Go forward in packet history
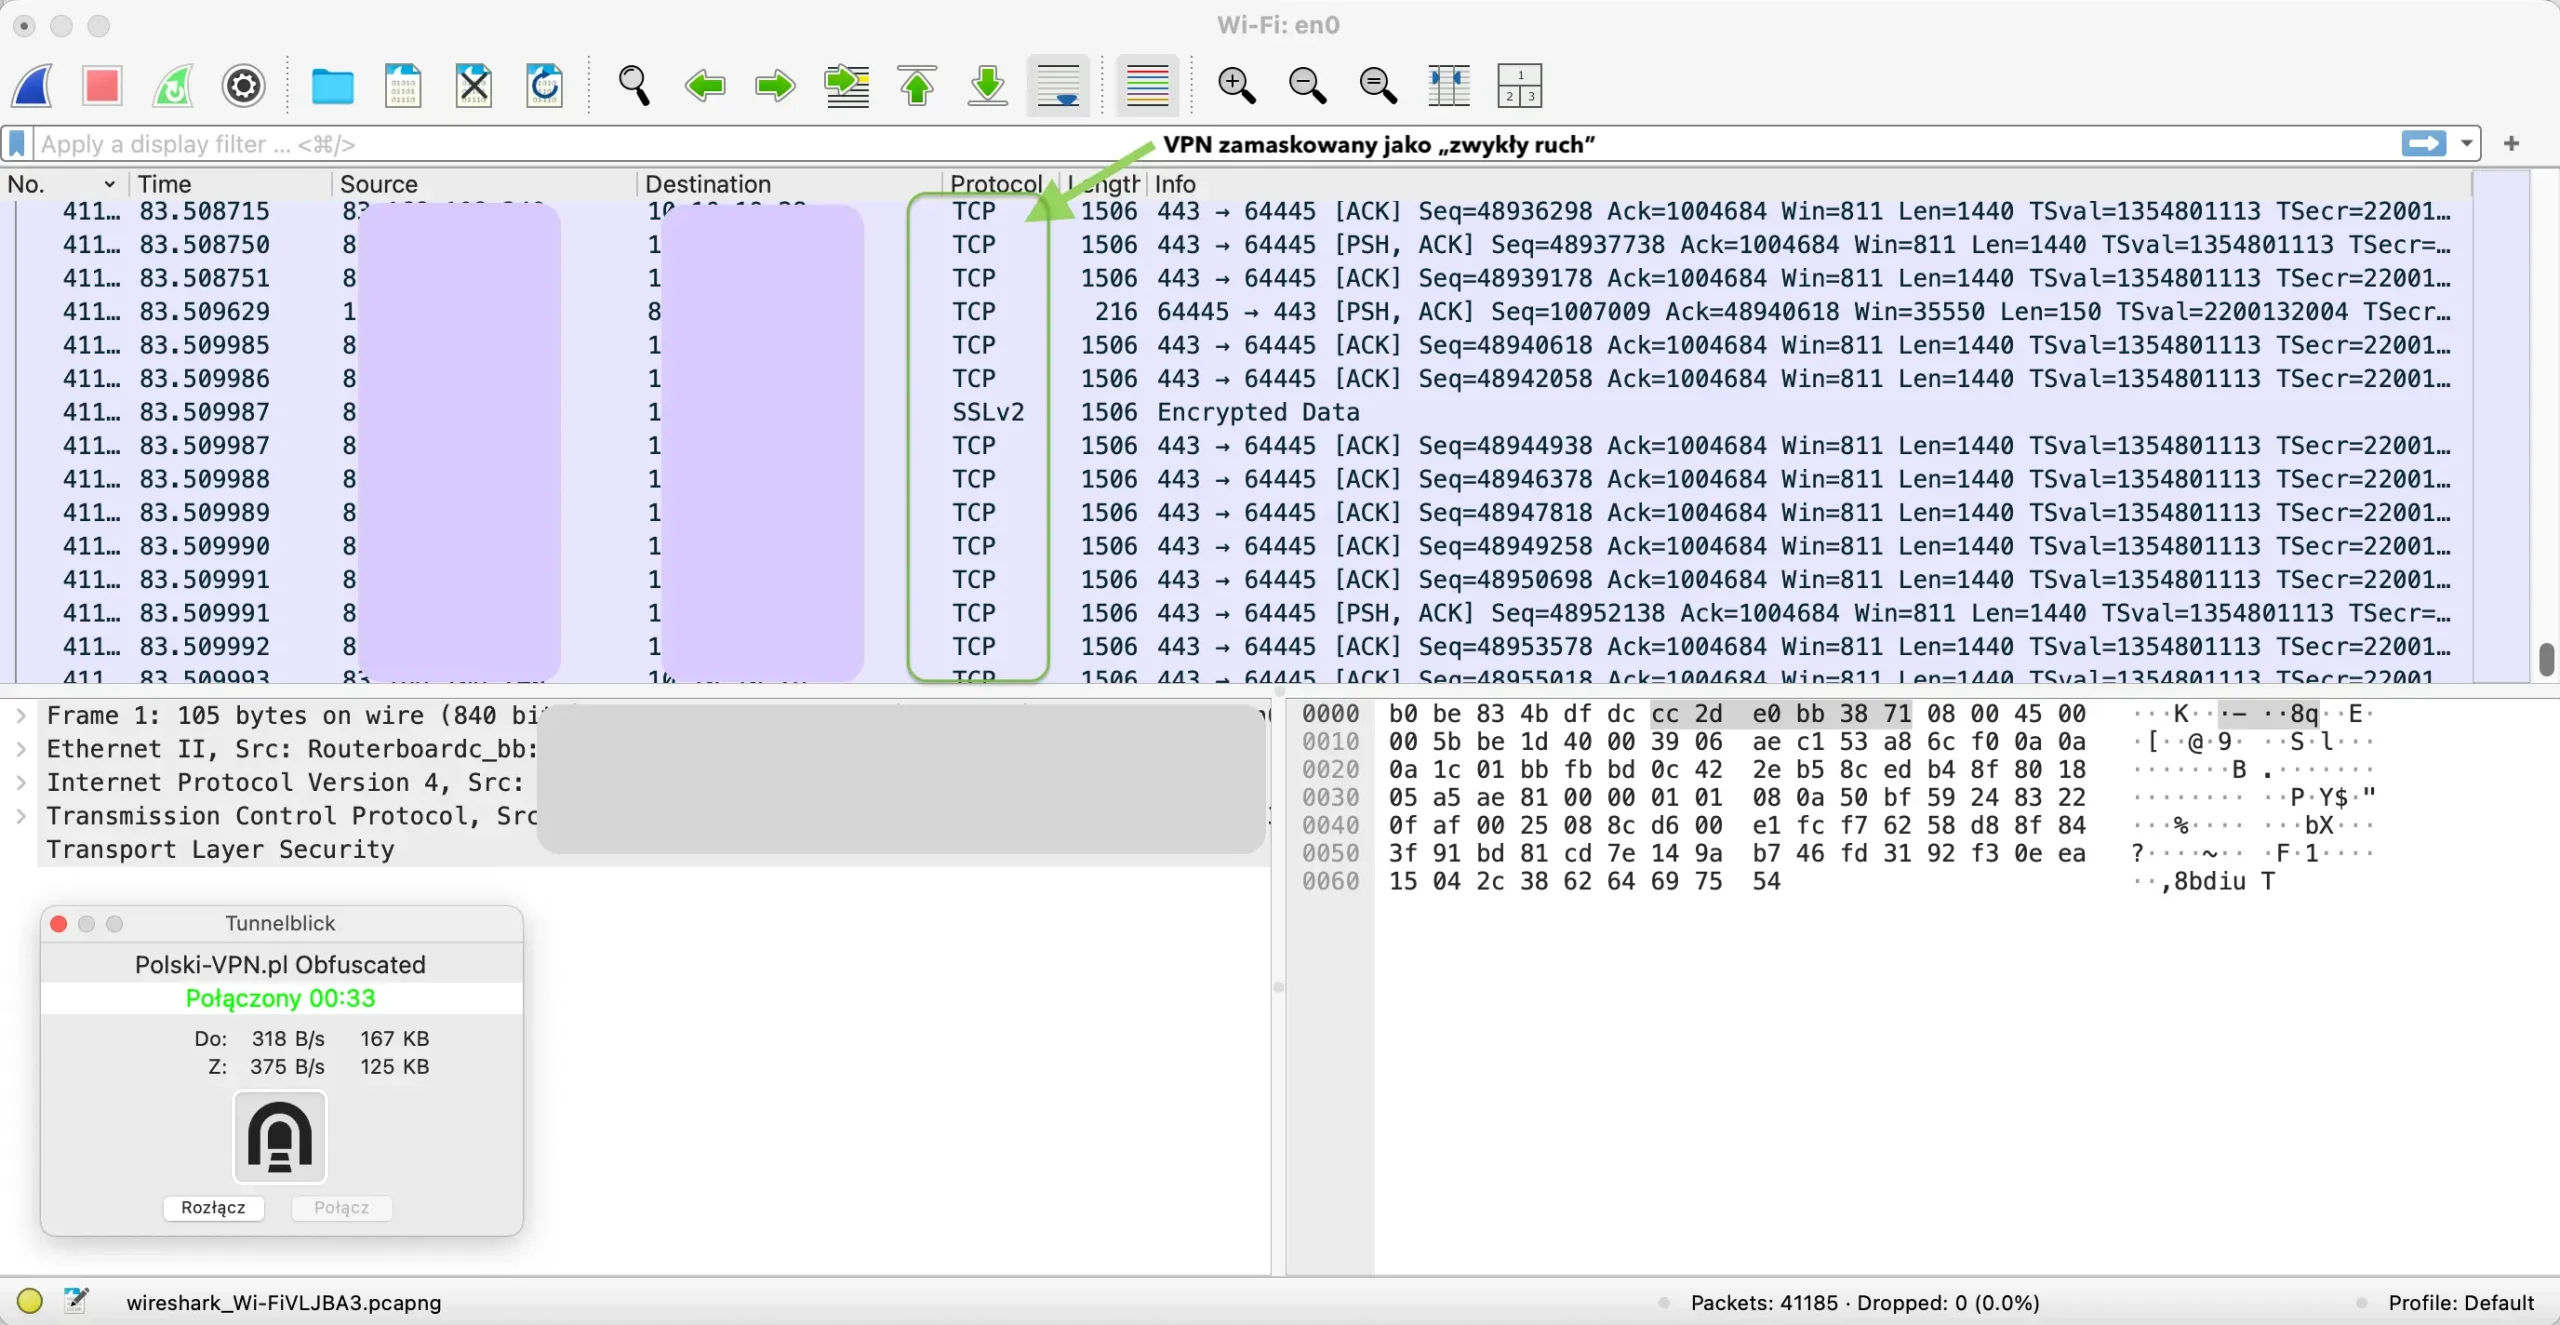Screen dimensions: 2560x1325 [775, 86]
